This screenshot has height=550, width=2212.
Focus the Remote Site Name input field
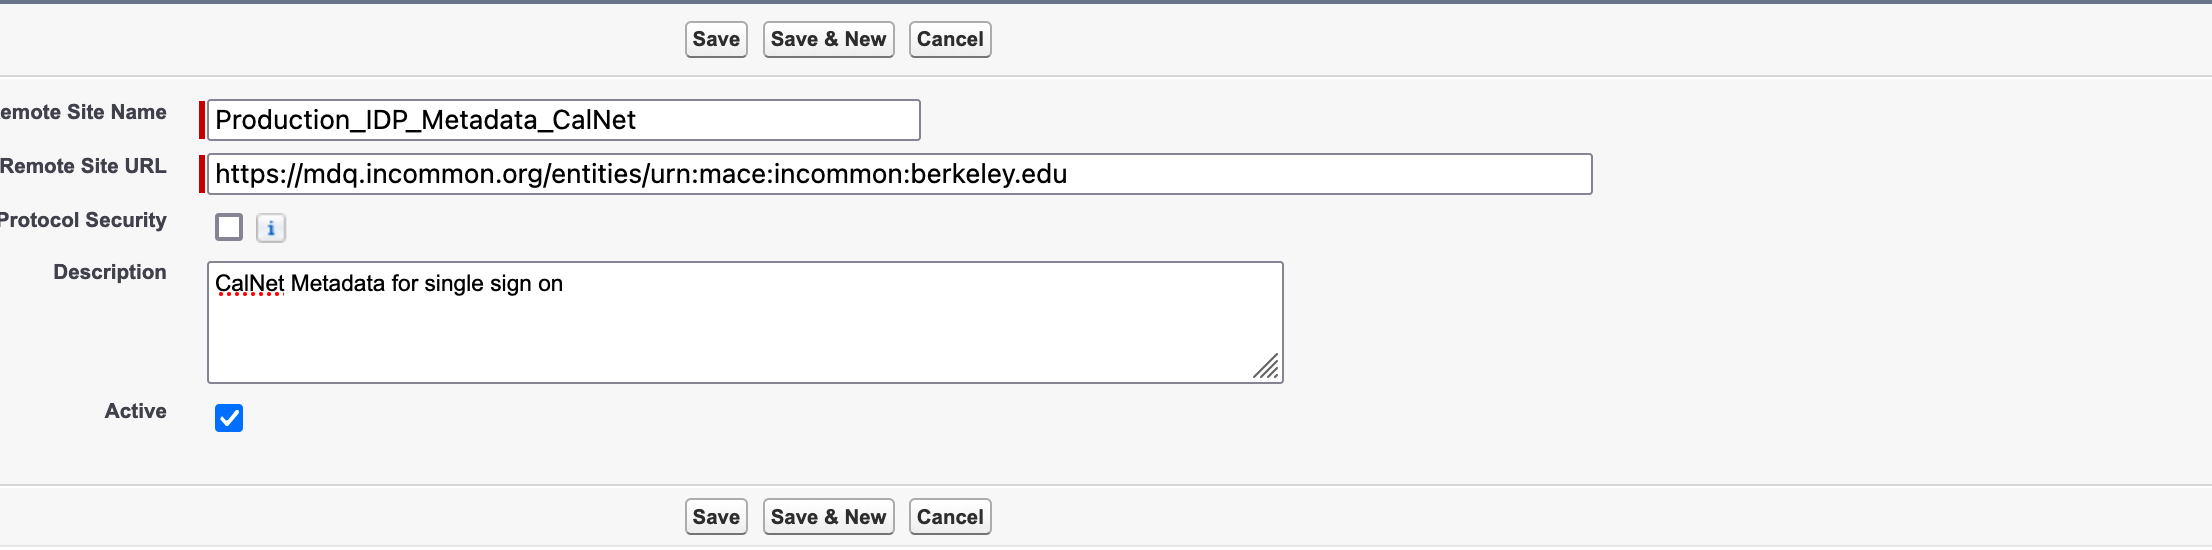pyautogui.click(x=563, y=120)
